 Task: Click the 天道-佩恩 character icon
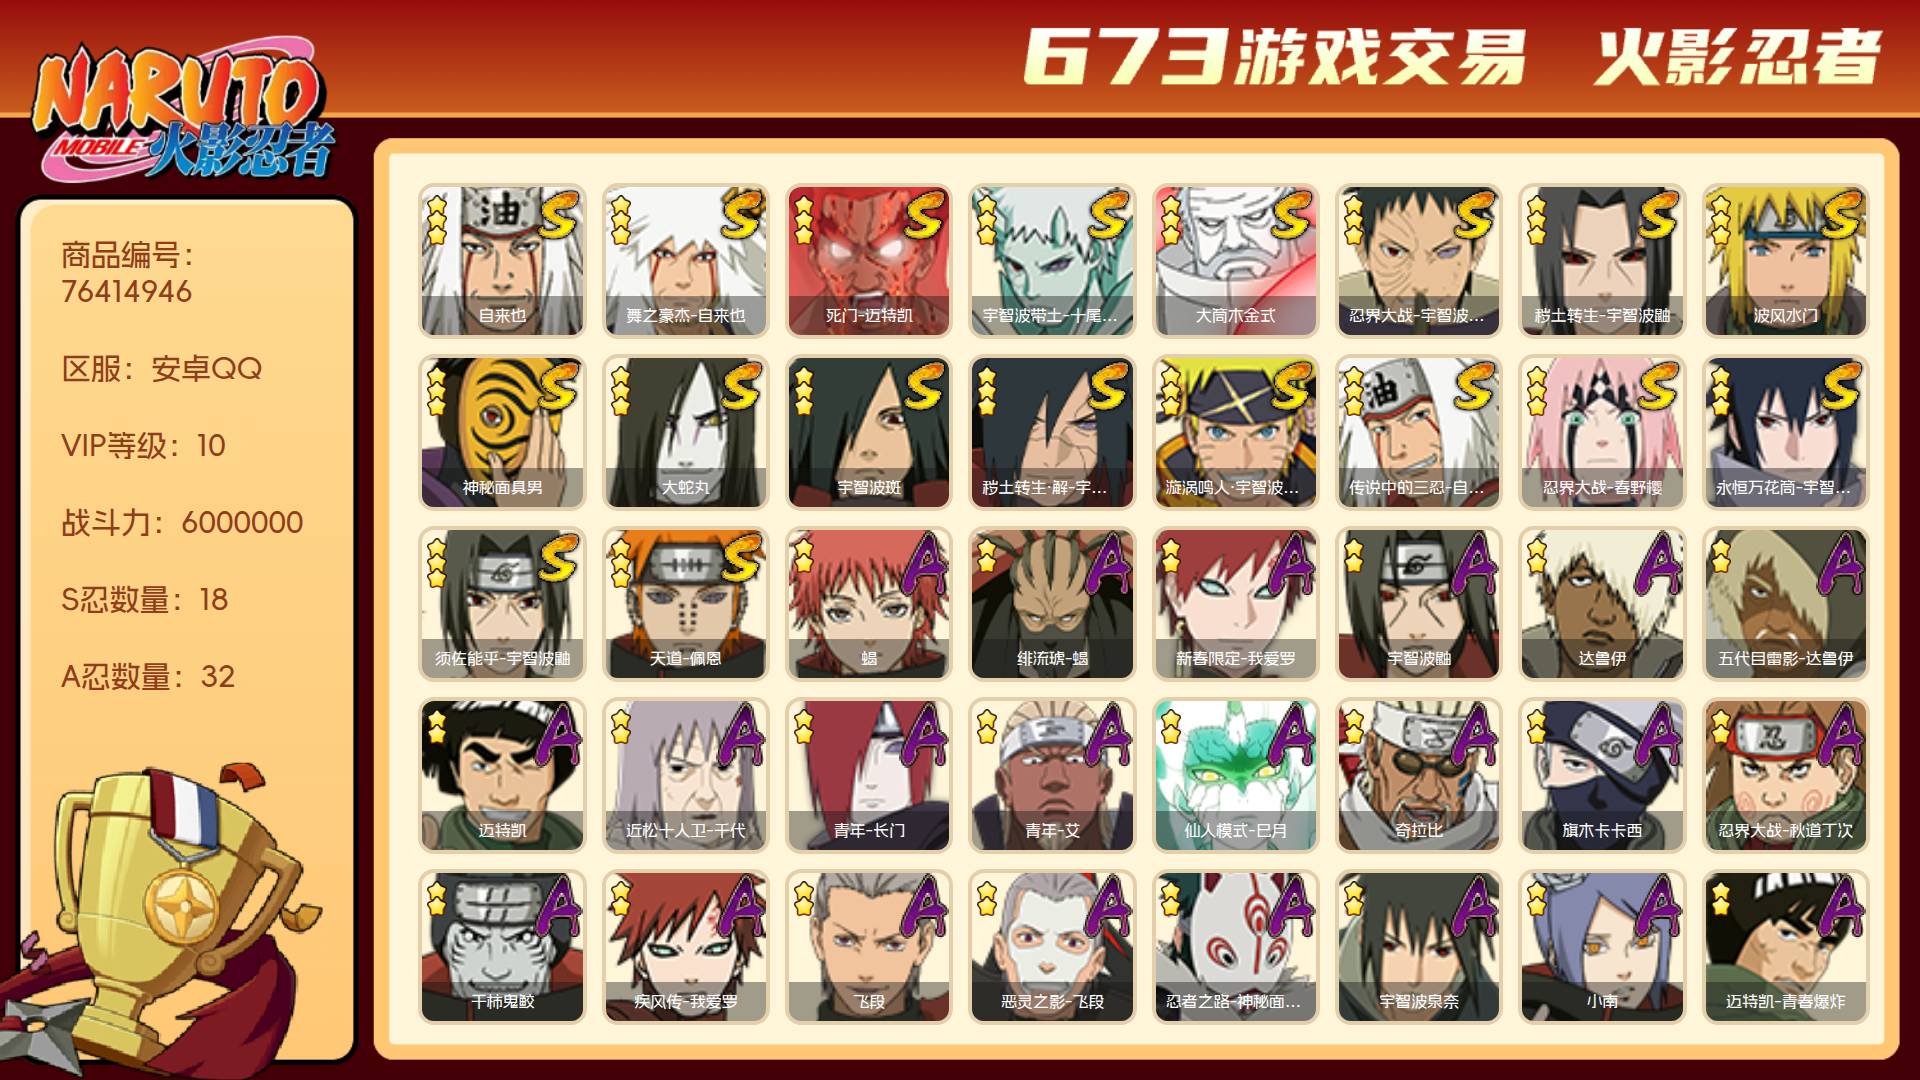(685, 604)
